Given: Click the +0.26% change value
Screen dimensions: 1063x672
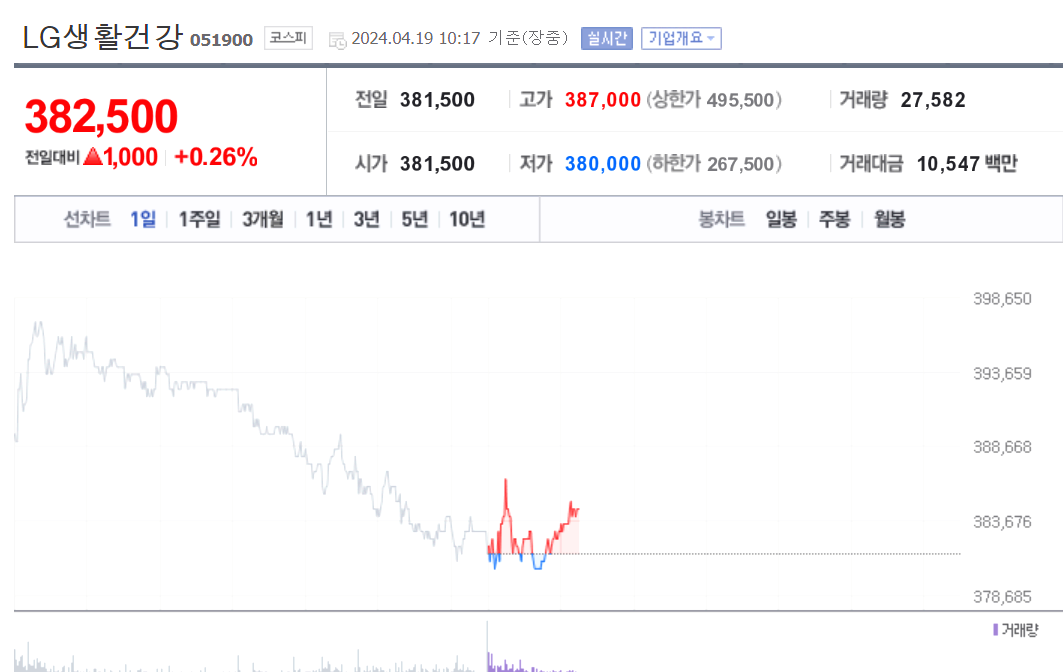Looking at the screenshot, I should pos(216,157).
